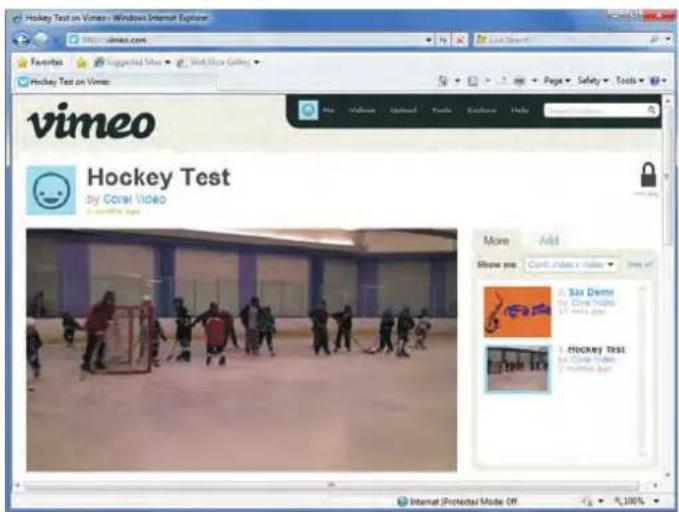
Task: Open the Tools menu in command bar
Action: point(630,81)
